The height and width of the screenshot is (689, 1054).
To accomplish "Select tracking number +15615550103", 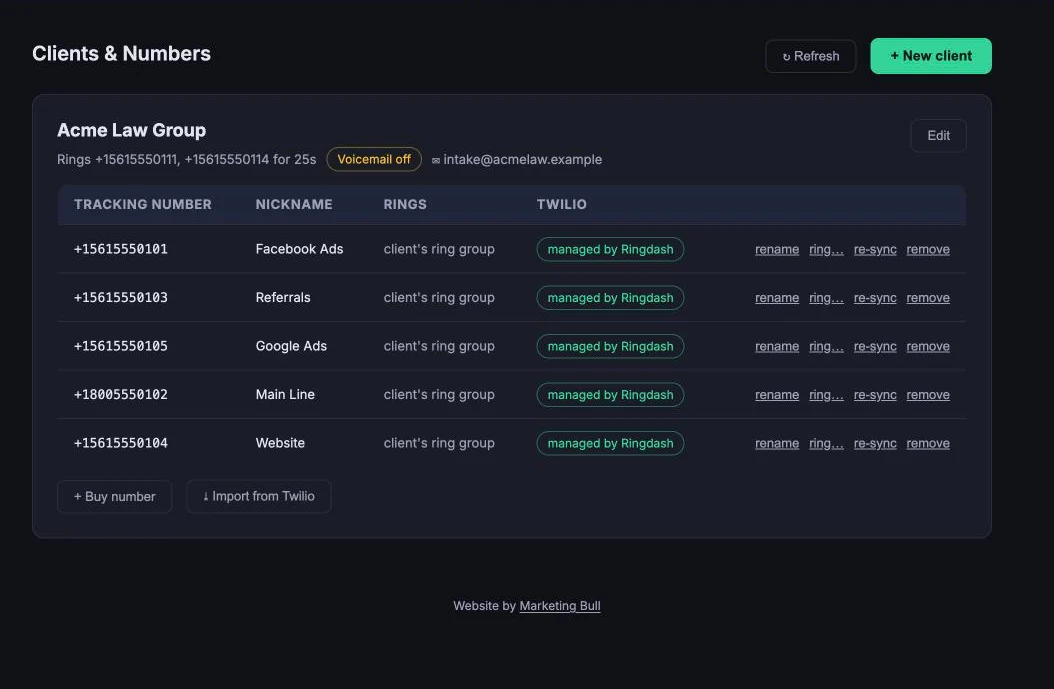I will (120, 298).
